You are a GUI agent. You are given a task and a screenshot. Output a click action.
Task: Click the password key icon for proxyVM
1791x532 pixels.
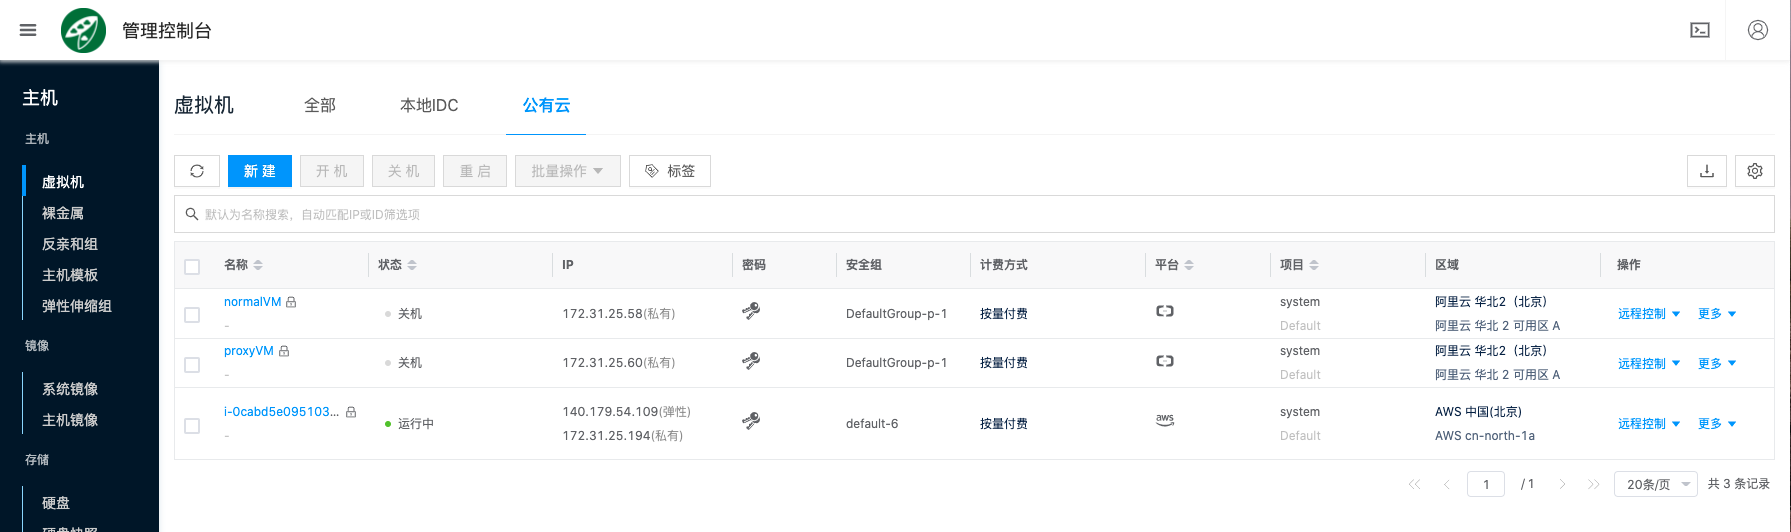751,361
